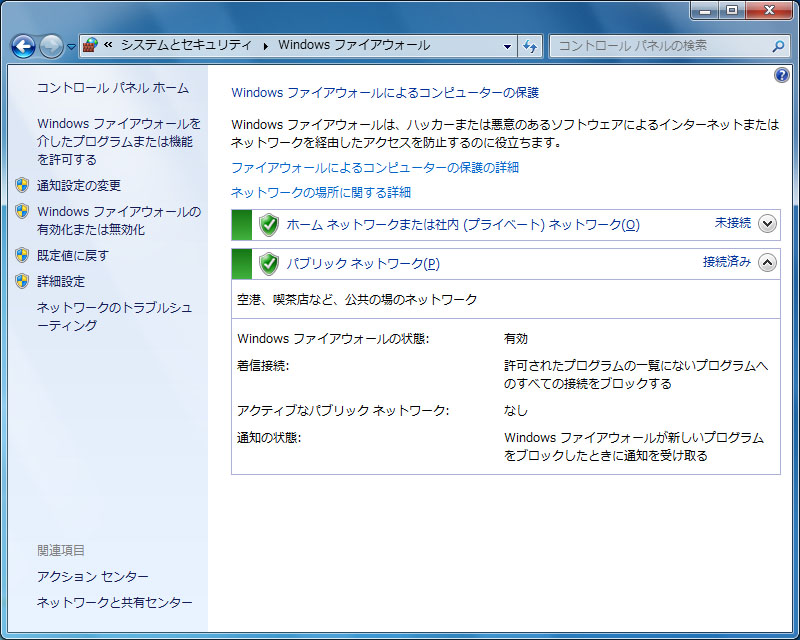This screenshot has width=800, height=640.
Task: Click the green shield on パブリック ネットワーク row
Action: click(269, 264)
